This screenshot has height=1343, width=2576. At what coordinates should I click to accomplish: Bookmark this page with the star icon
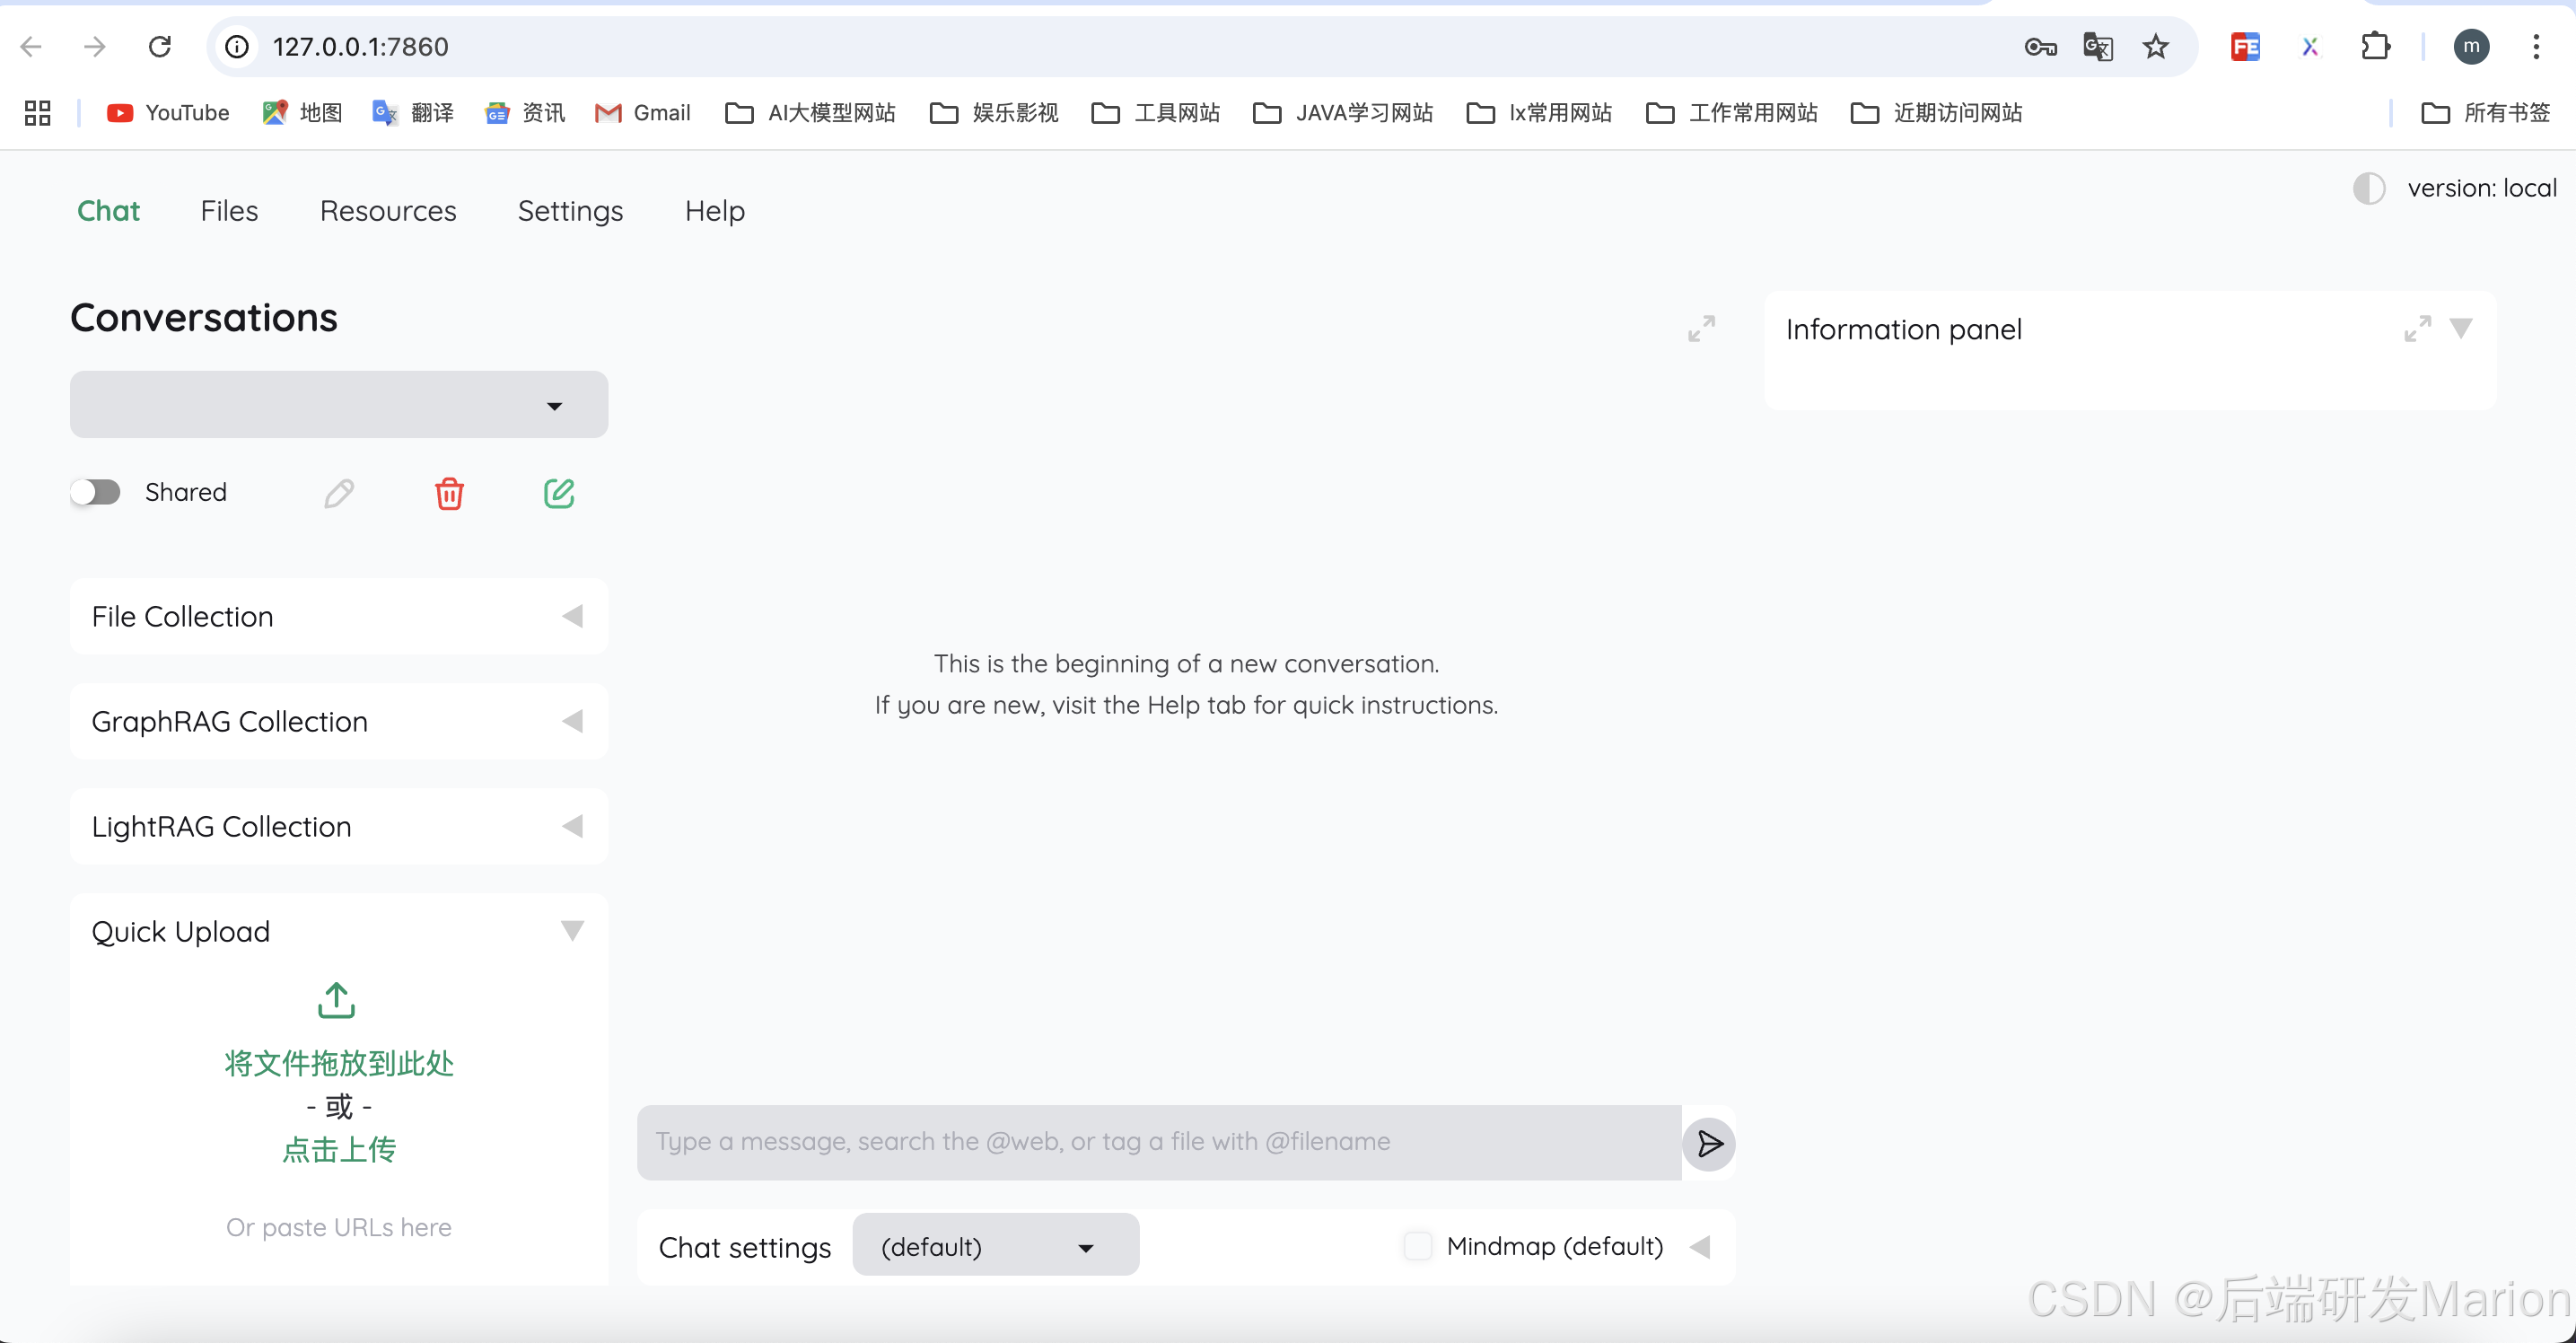2155,47
